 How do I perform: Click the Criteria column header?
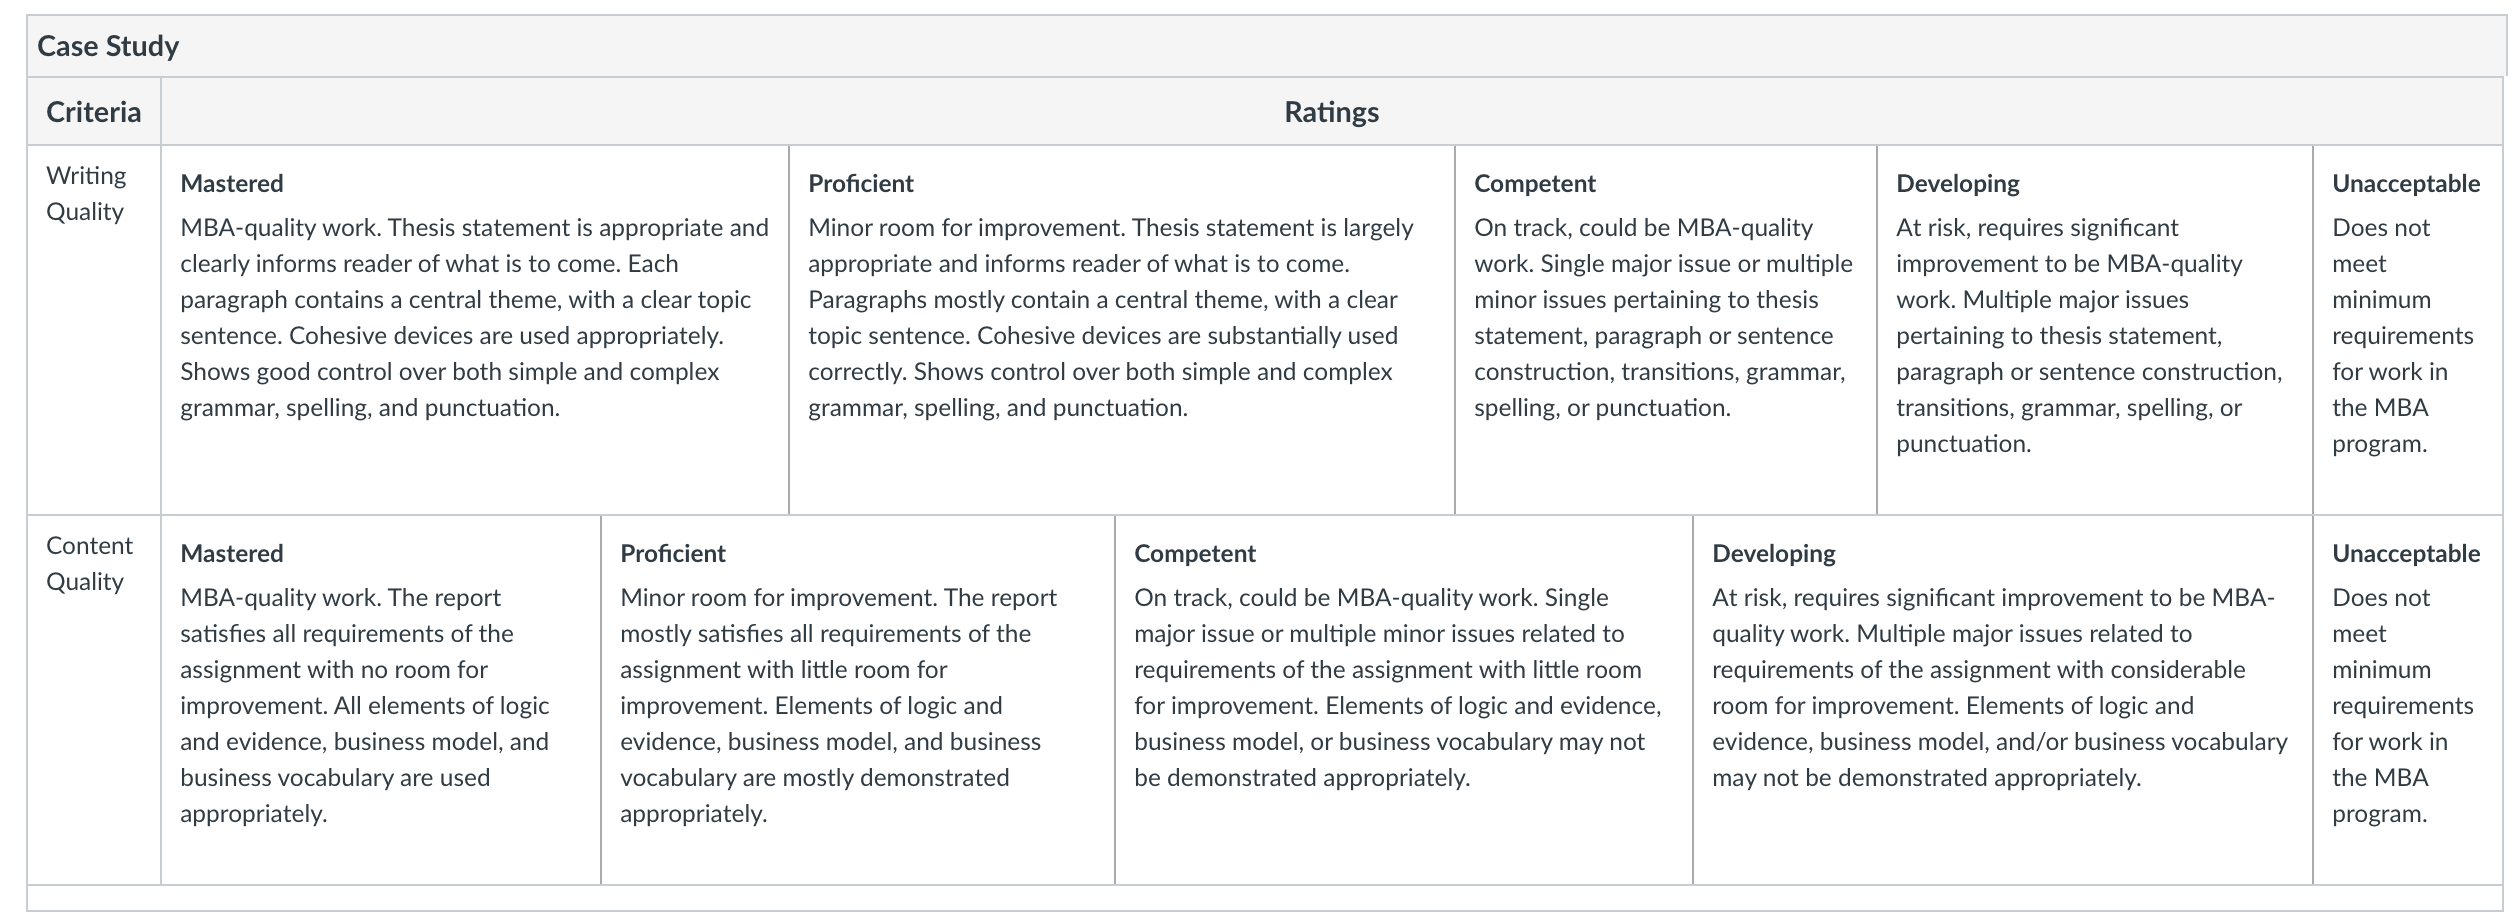[x=94, y=111]
